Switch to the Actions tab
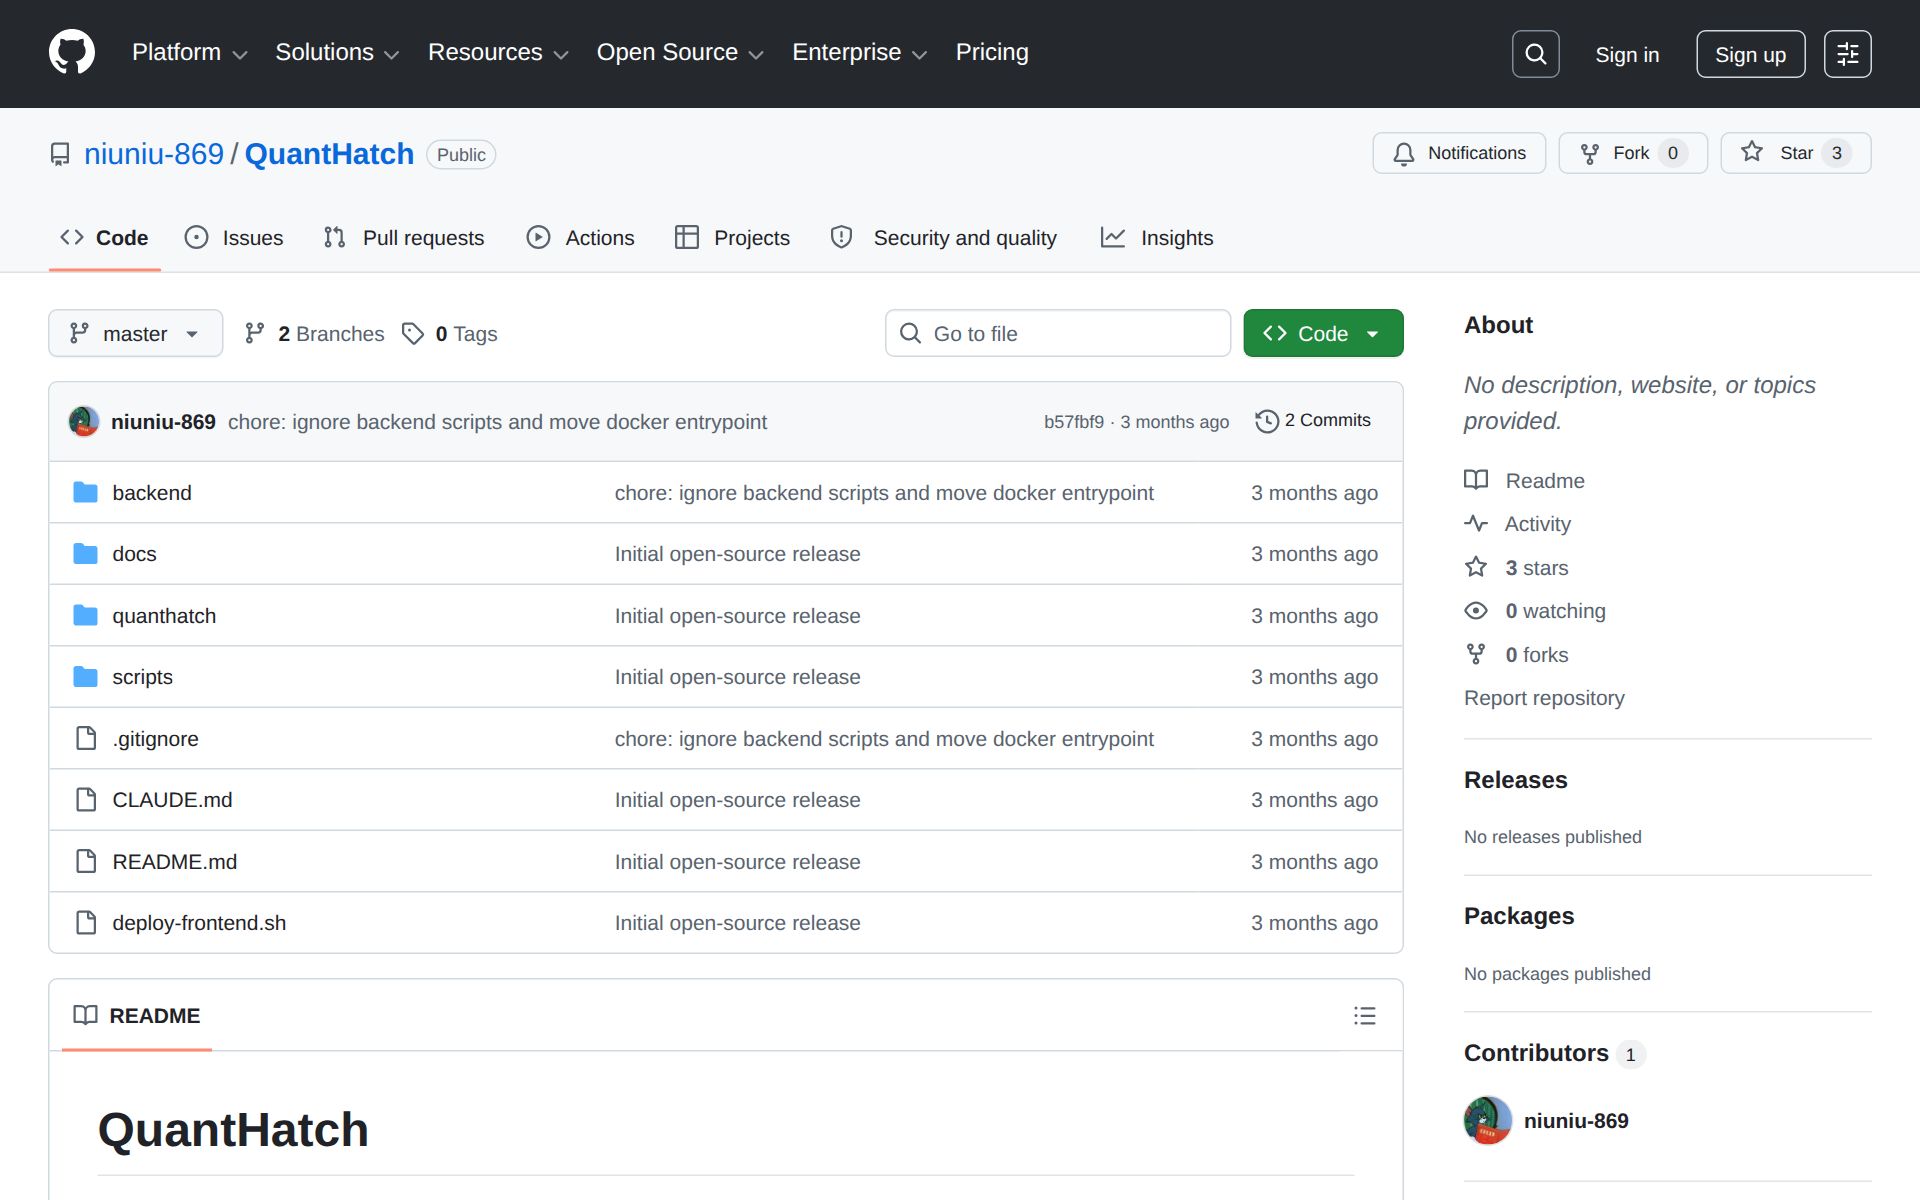 point(581,237)
